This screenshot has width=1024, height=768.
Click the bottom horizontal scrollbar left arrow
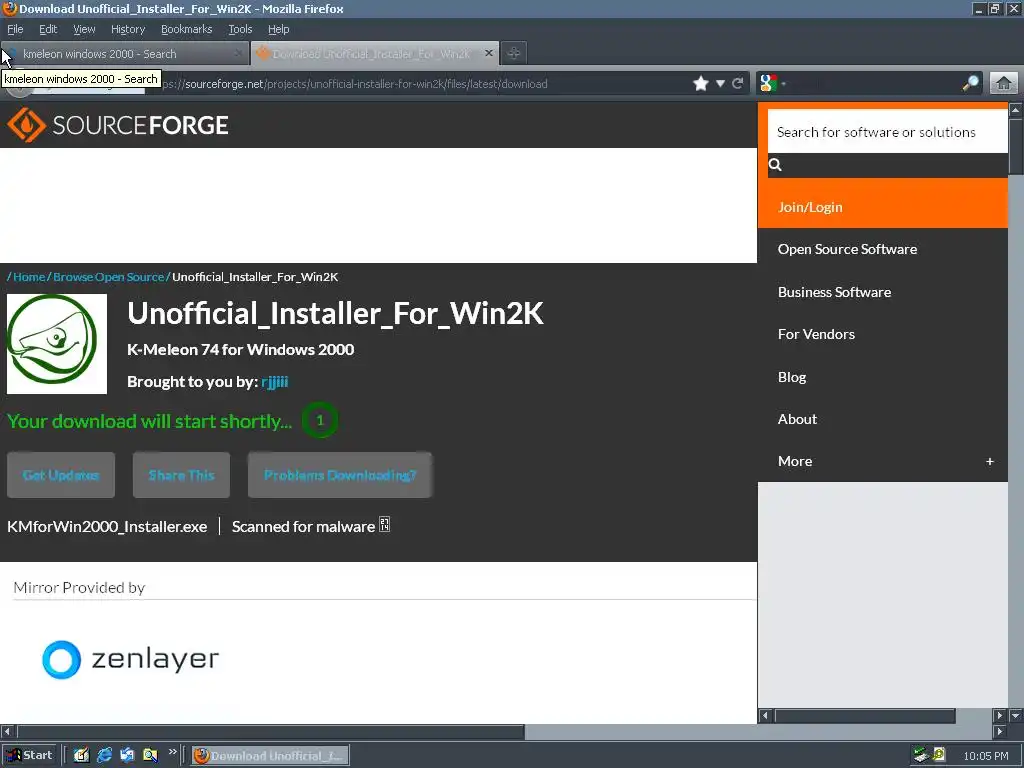(7, 731)
